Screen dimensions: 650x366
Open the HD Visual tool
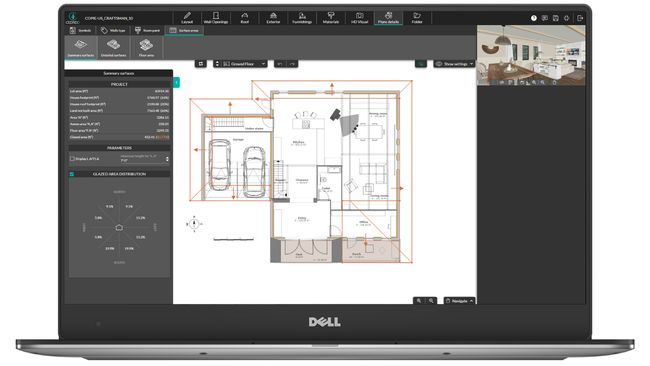tap(359, 18)
